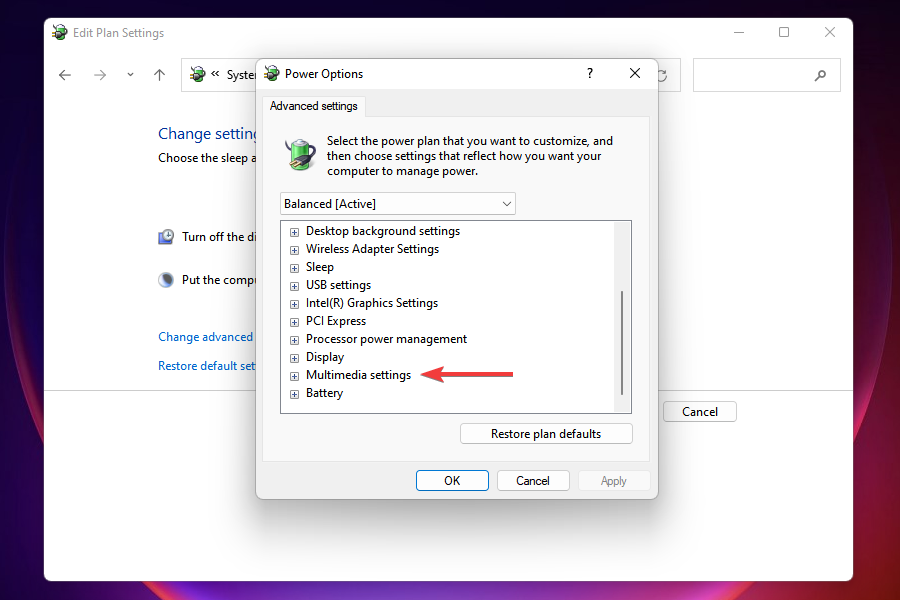This screenshot has height=600, width=900.
Task: Expand Desktop background settings node
Action: click(294, 232)
